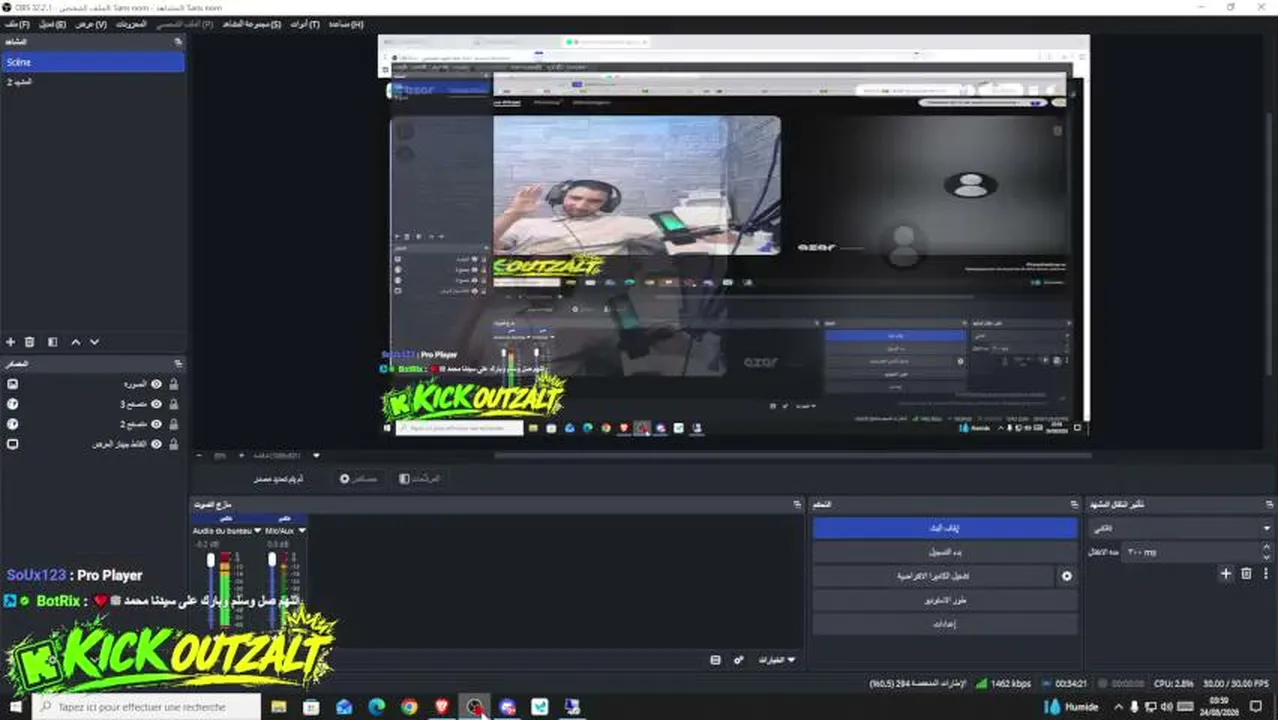
Task: Decrease transition duration with down arrow
Action: pos(1267,556)
